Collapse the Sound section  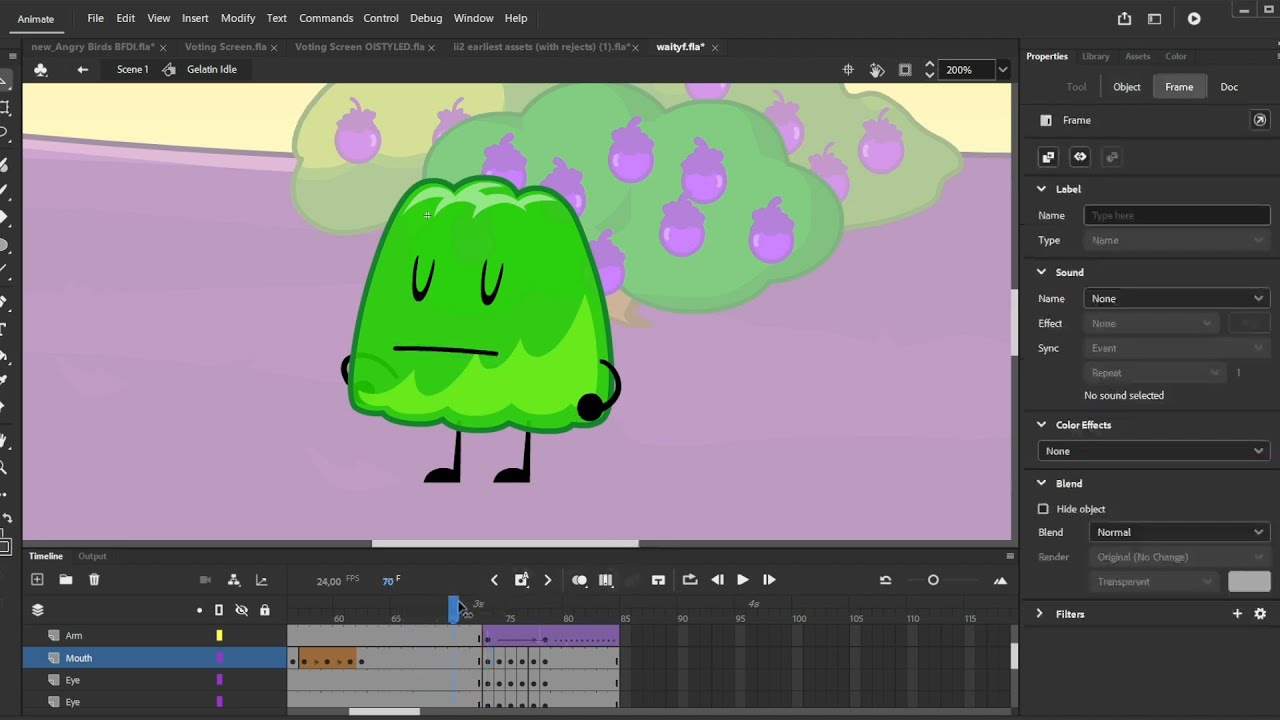pyautogui.click(x=1041, y=272)
